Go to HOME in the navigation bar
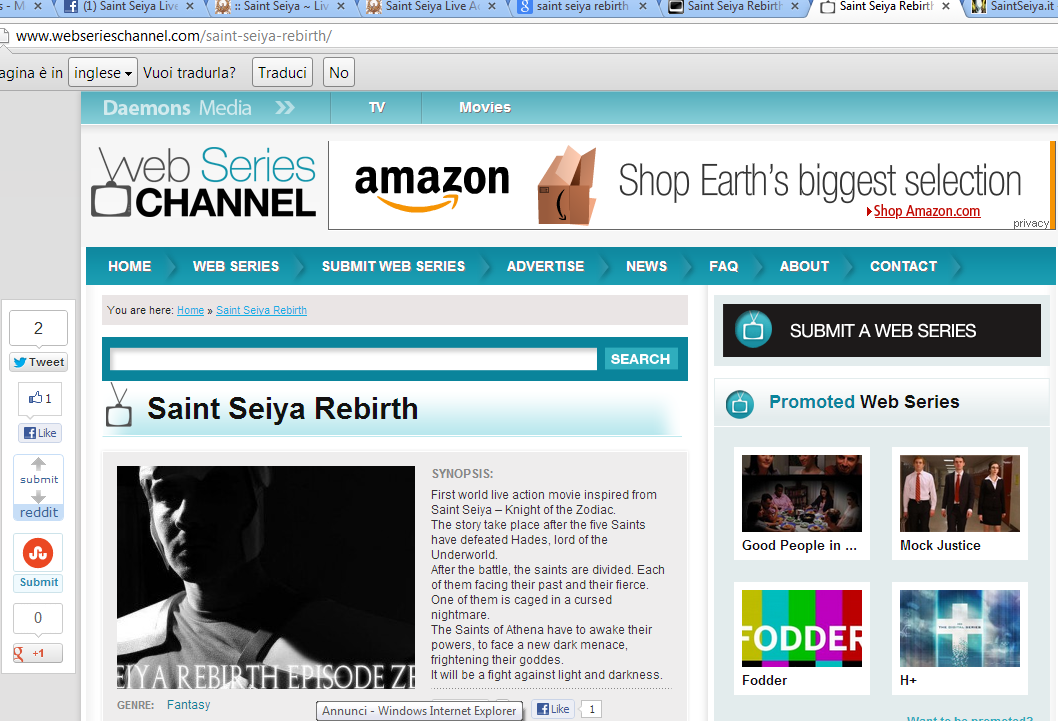Image resolution: width=1058 pixels, height=721 pixels. (x=130, y=266)
